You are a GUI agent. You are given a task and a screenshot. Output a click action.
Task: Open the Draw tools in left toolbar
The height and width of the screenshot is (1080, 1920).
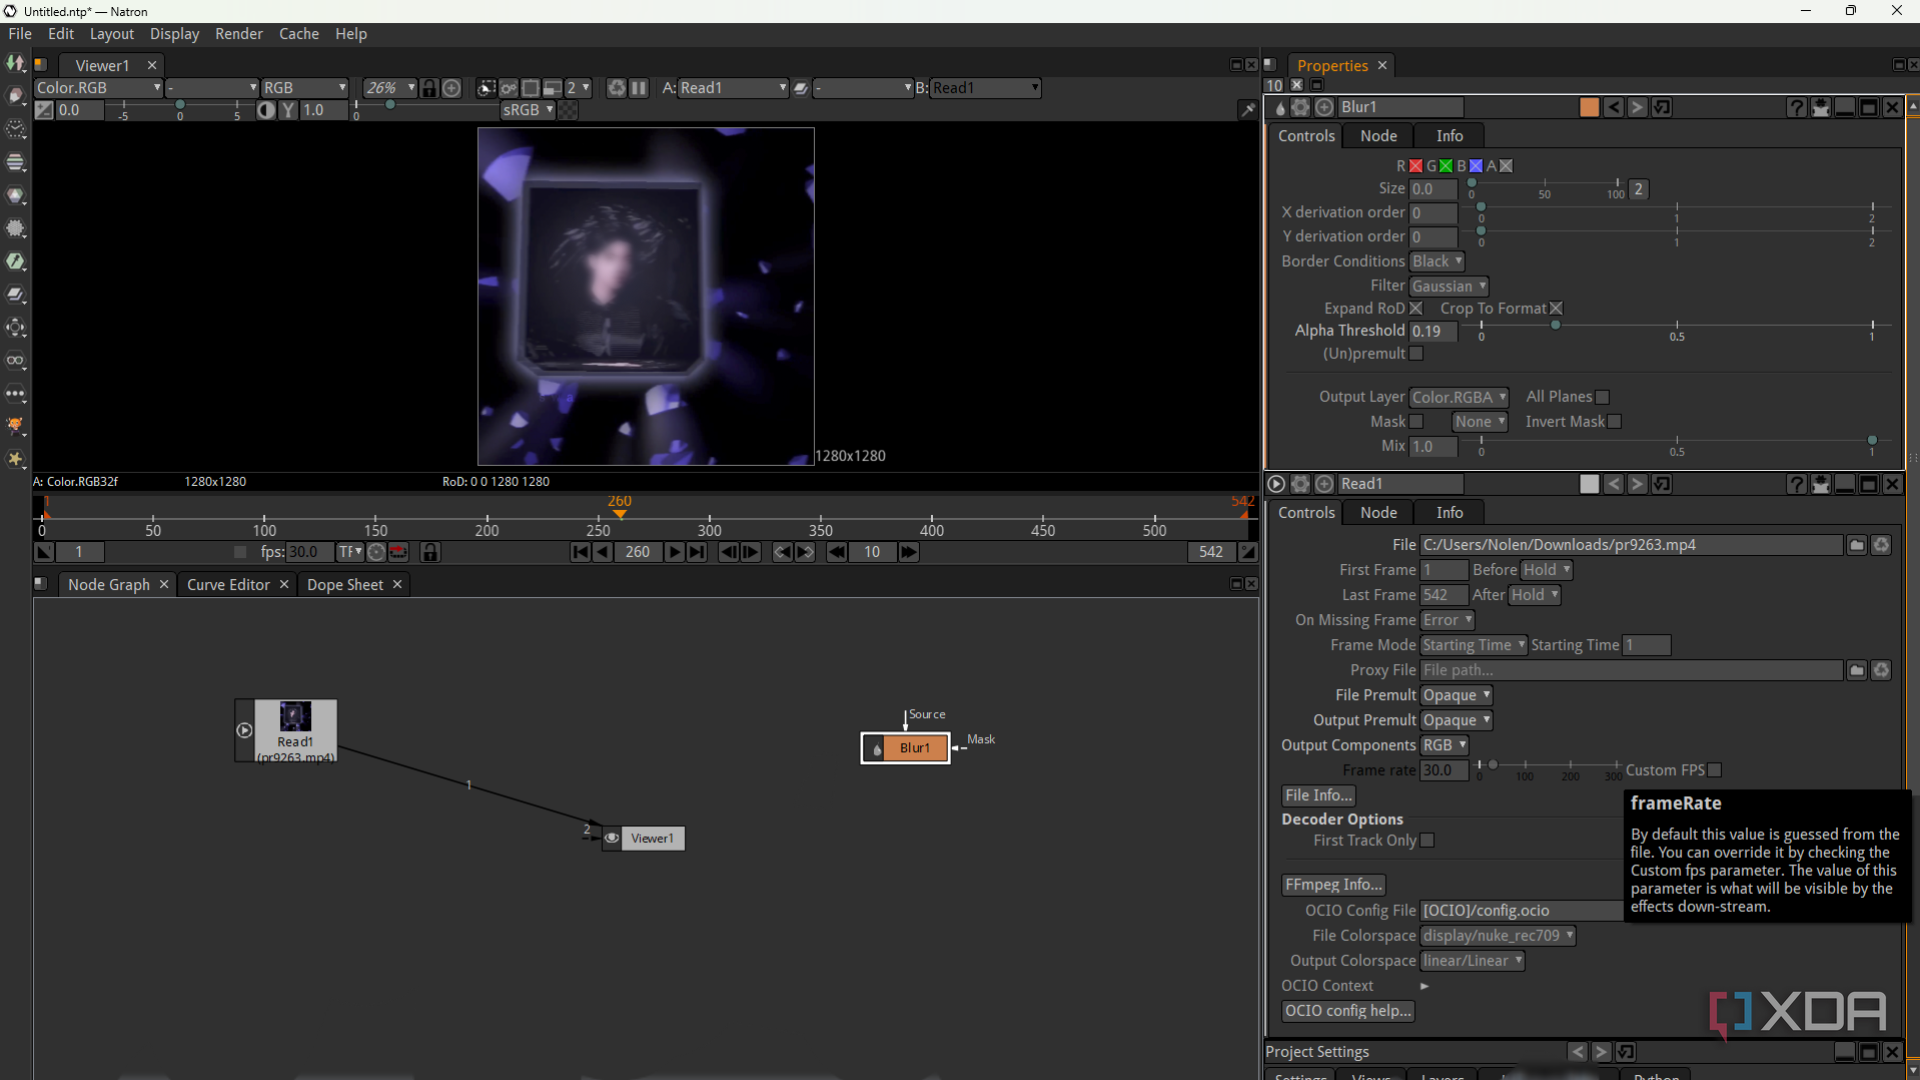click(16, 96)
